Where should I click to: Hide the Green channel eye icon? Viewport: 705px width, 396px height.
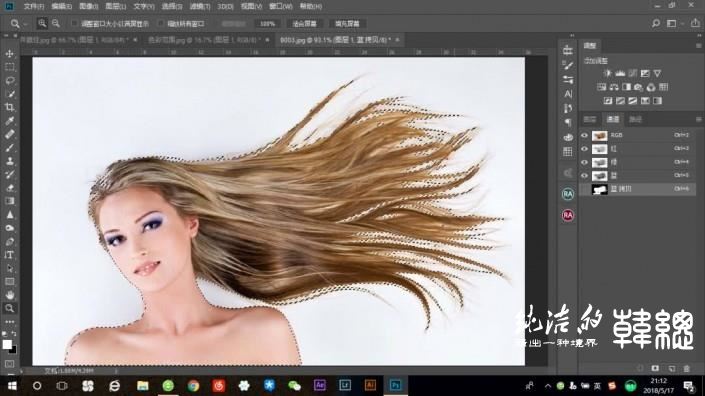[x=585, y=162]
